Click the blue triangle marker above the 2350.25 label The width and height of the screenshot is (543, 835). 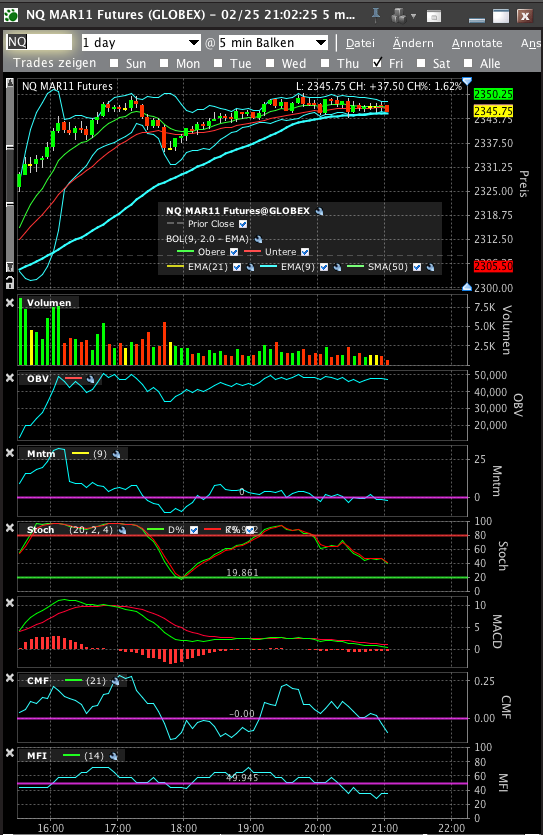pyautogui.click(x=467, y=81)
